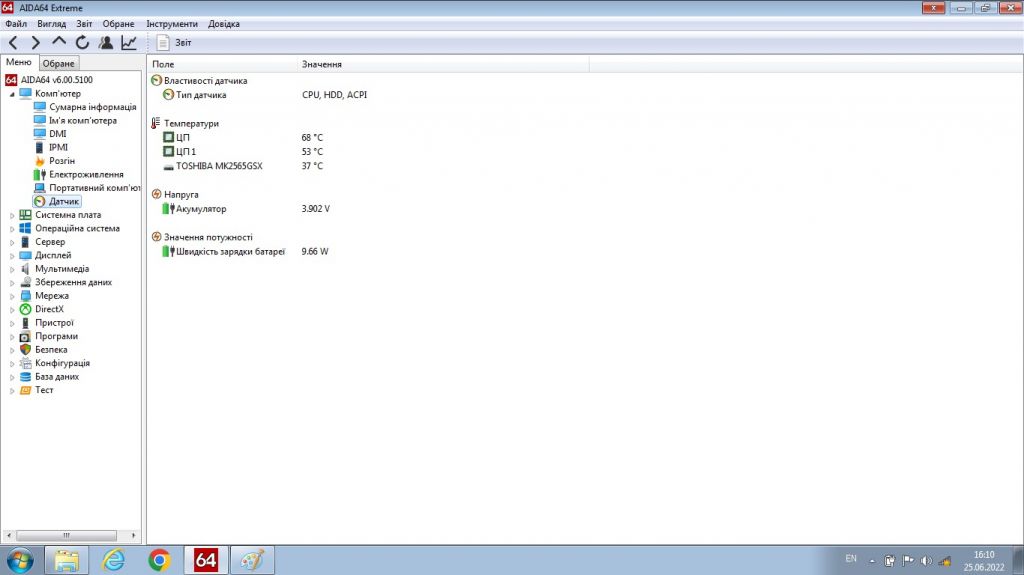Open the graph chart toolbar icon
Viewport: 1024px width, 575px height.
click(x=129, y=42)
